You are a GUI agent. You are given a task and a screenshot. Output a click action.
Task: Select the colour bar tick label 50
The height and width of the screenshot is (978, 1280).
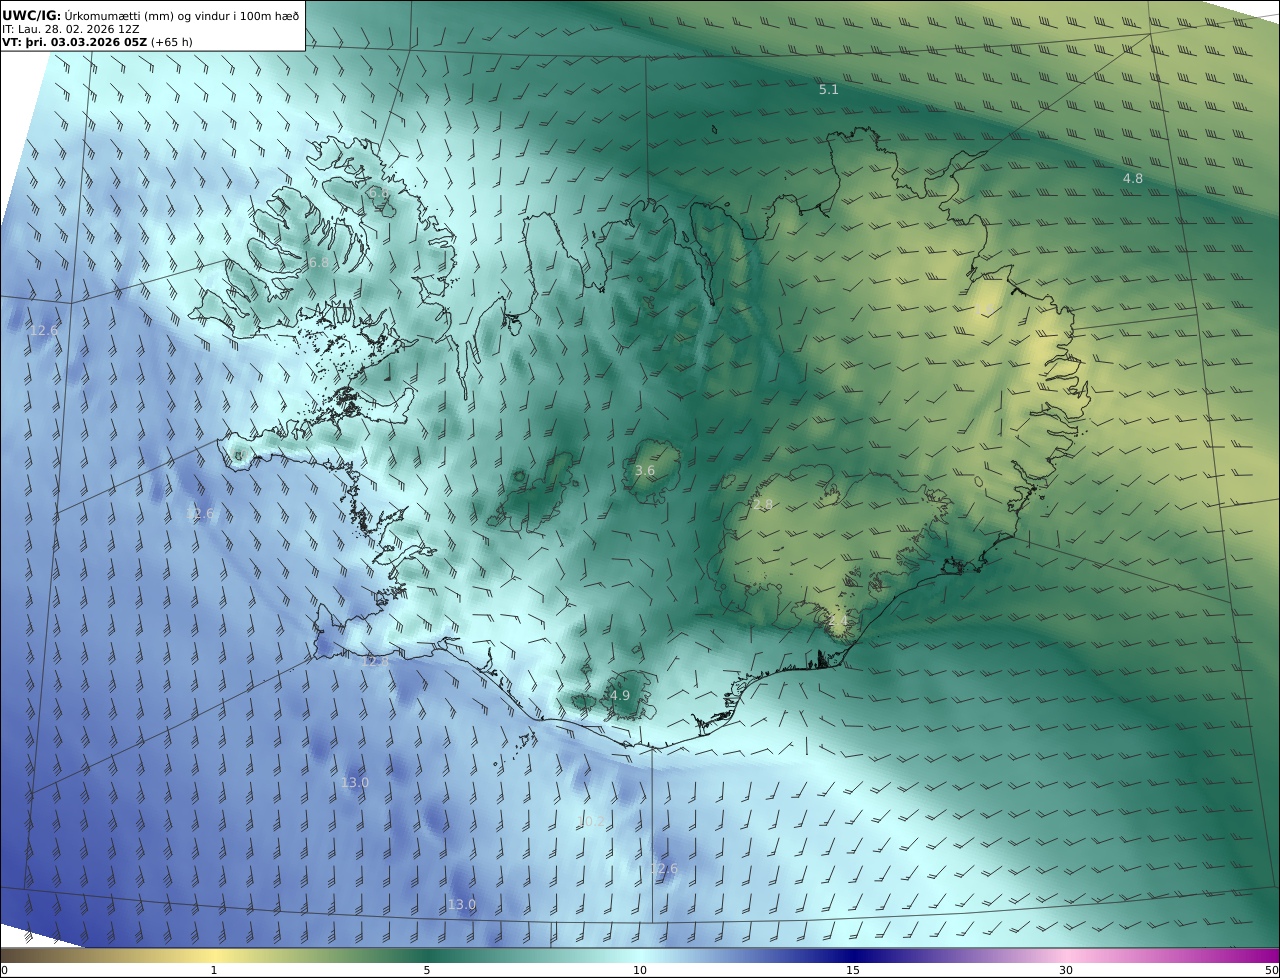pyautogui.click(x=1272, y=970)
